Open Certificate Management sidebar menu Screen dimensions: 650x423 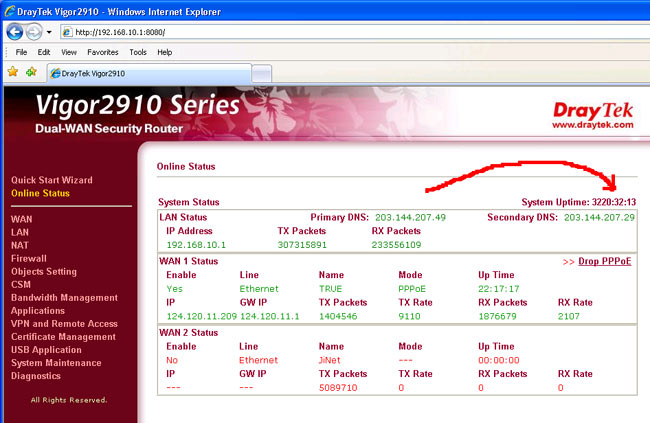[63, 337]
